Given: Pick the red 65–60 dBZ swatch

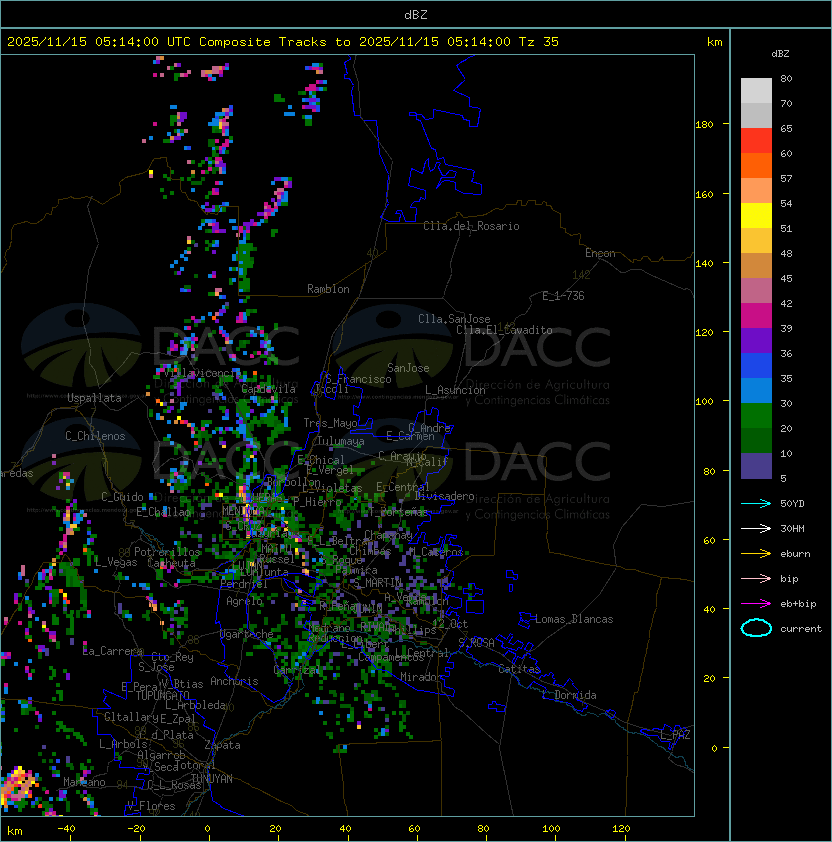Looking at the screenshot, I should coord(756,141).
